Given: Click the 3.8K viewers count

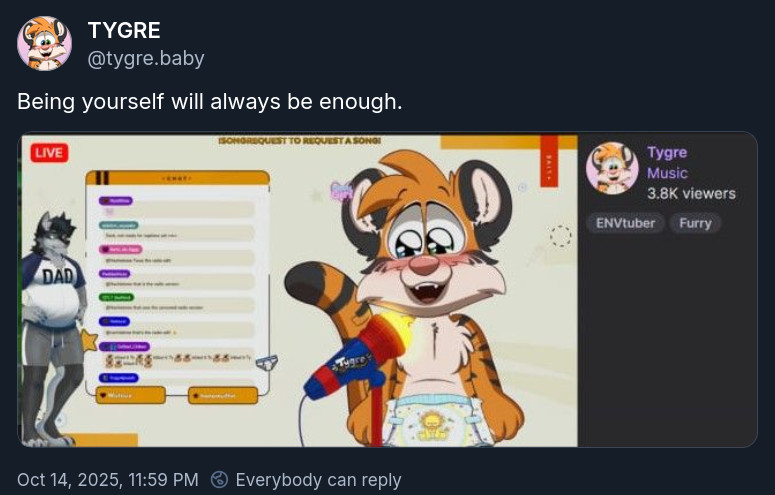Looking at the screenshot, I should click(691, 194).
